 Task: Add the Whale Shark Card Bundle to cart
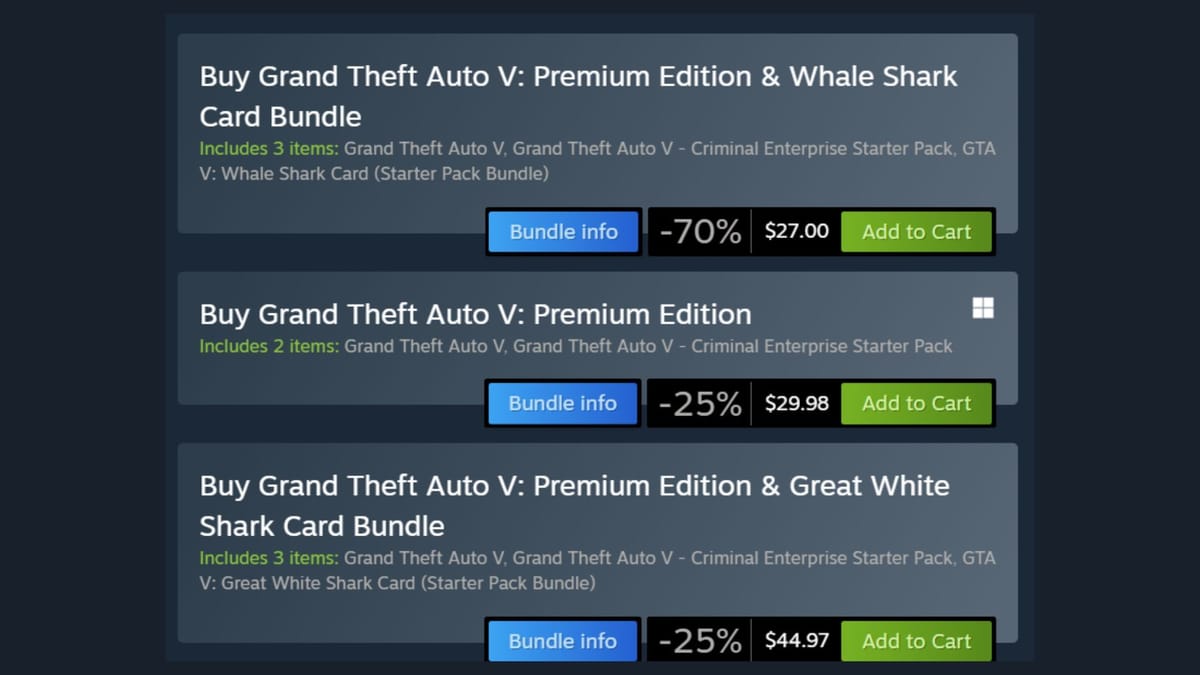click(916, 231)
